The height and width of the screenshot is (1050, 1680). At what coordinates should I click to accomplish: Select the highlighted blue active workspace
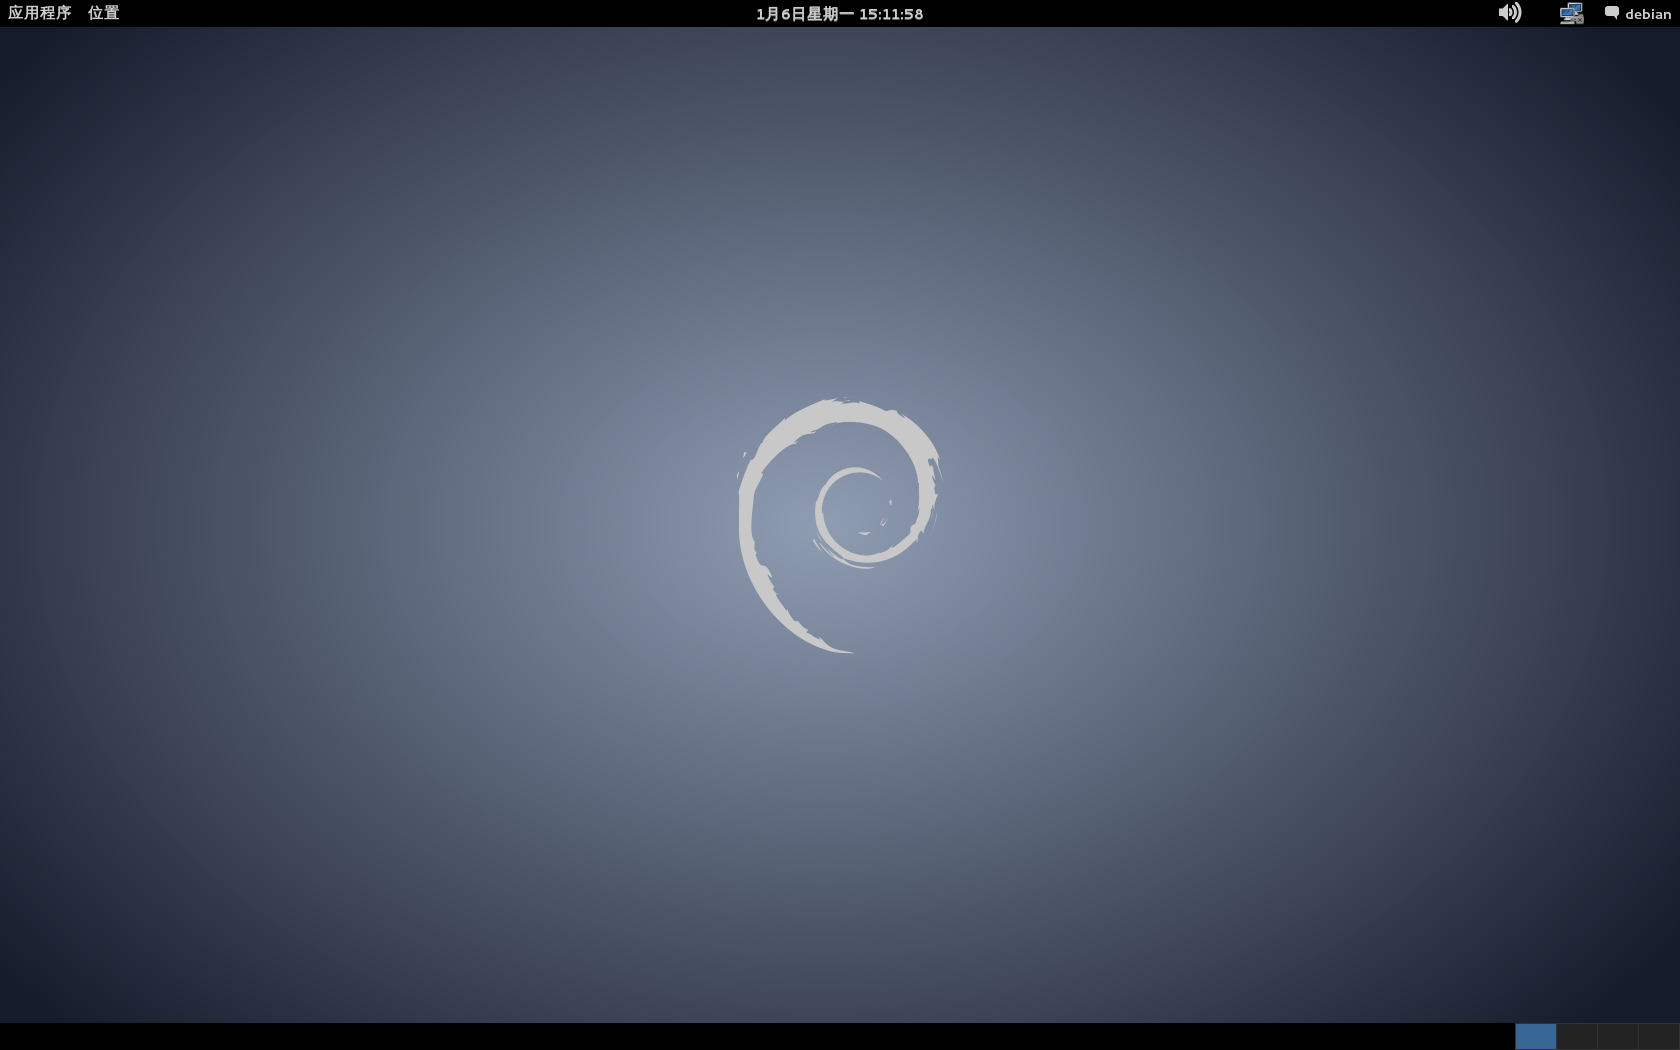point(1535,1036)
